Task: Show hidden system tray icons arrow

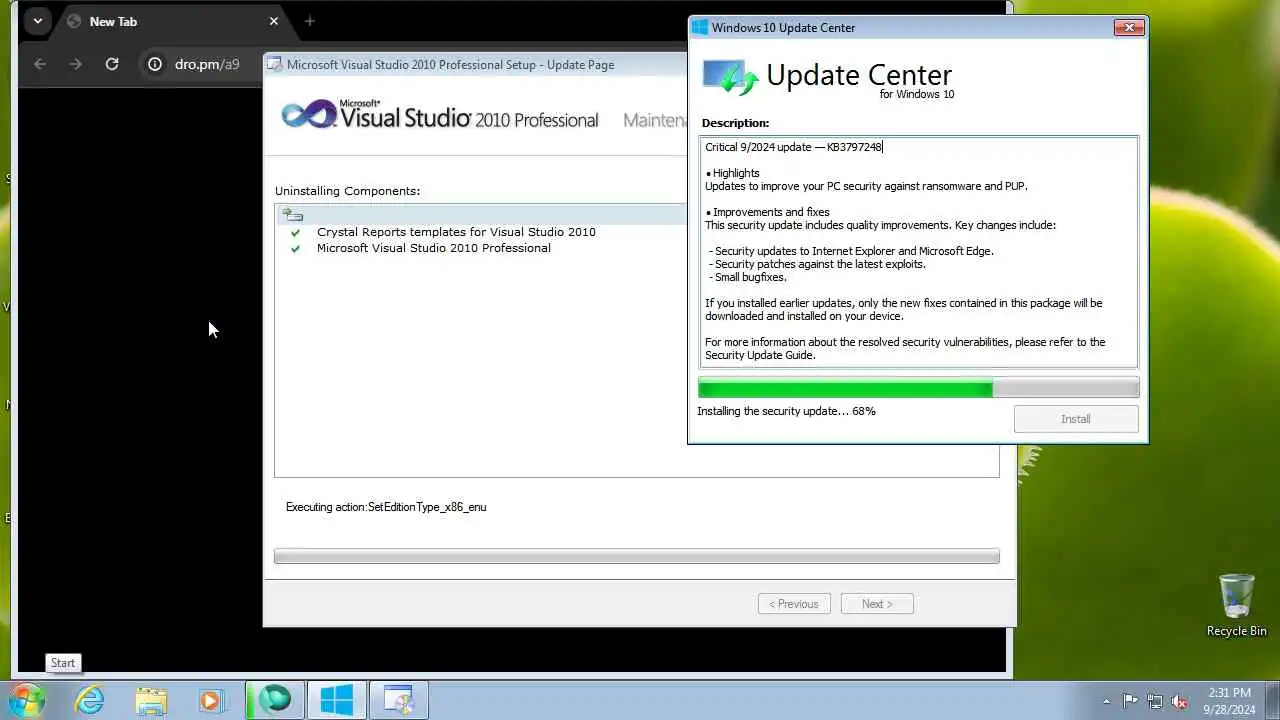Action: pos(1106,701)
